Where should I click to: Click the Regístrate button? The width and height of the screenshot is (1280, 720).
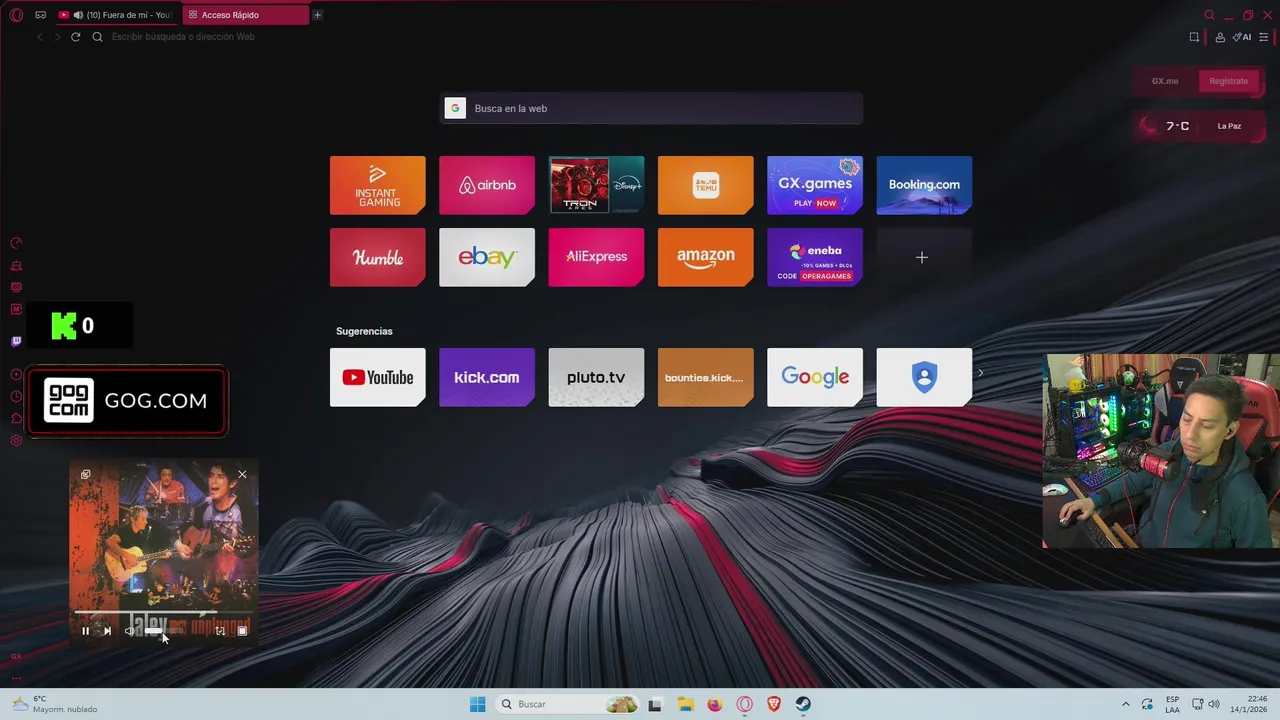coord(1228,81)
